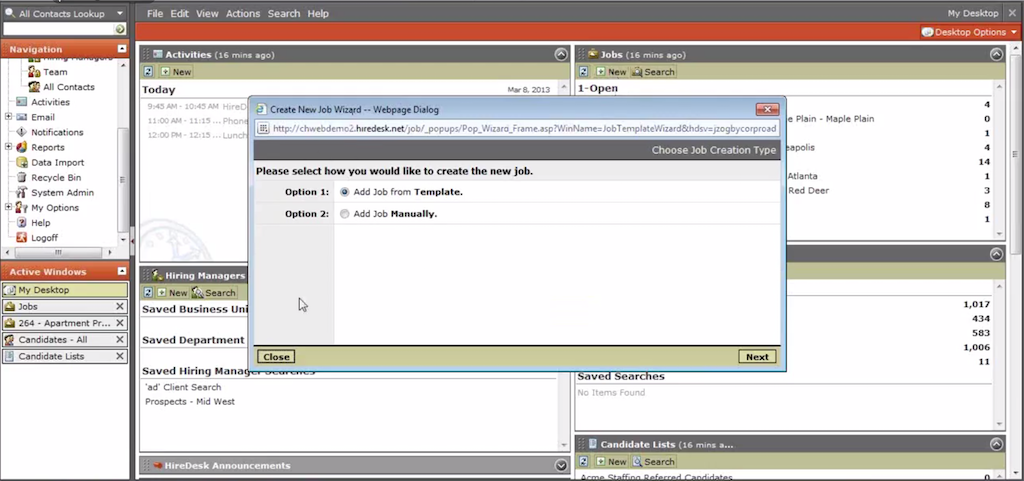
Task: Click the System Admin tools icon
Action: click(22, 193)
